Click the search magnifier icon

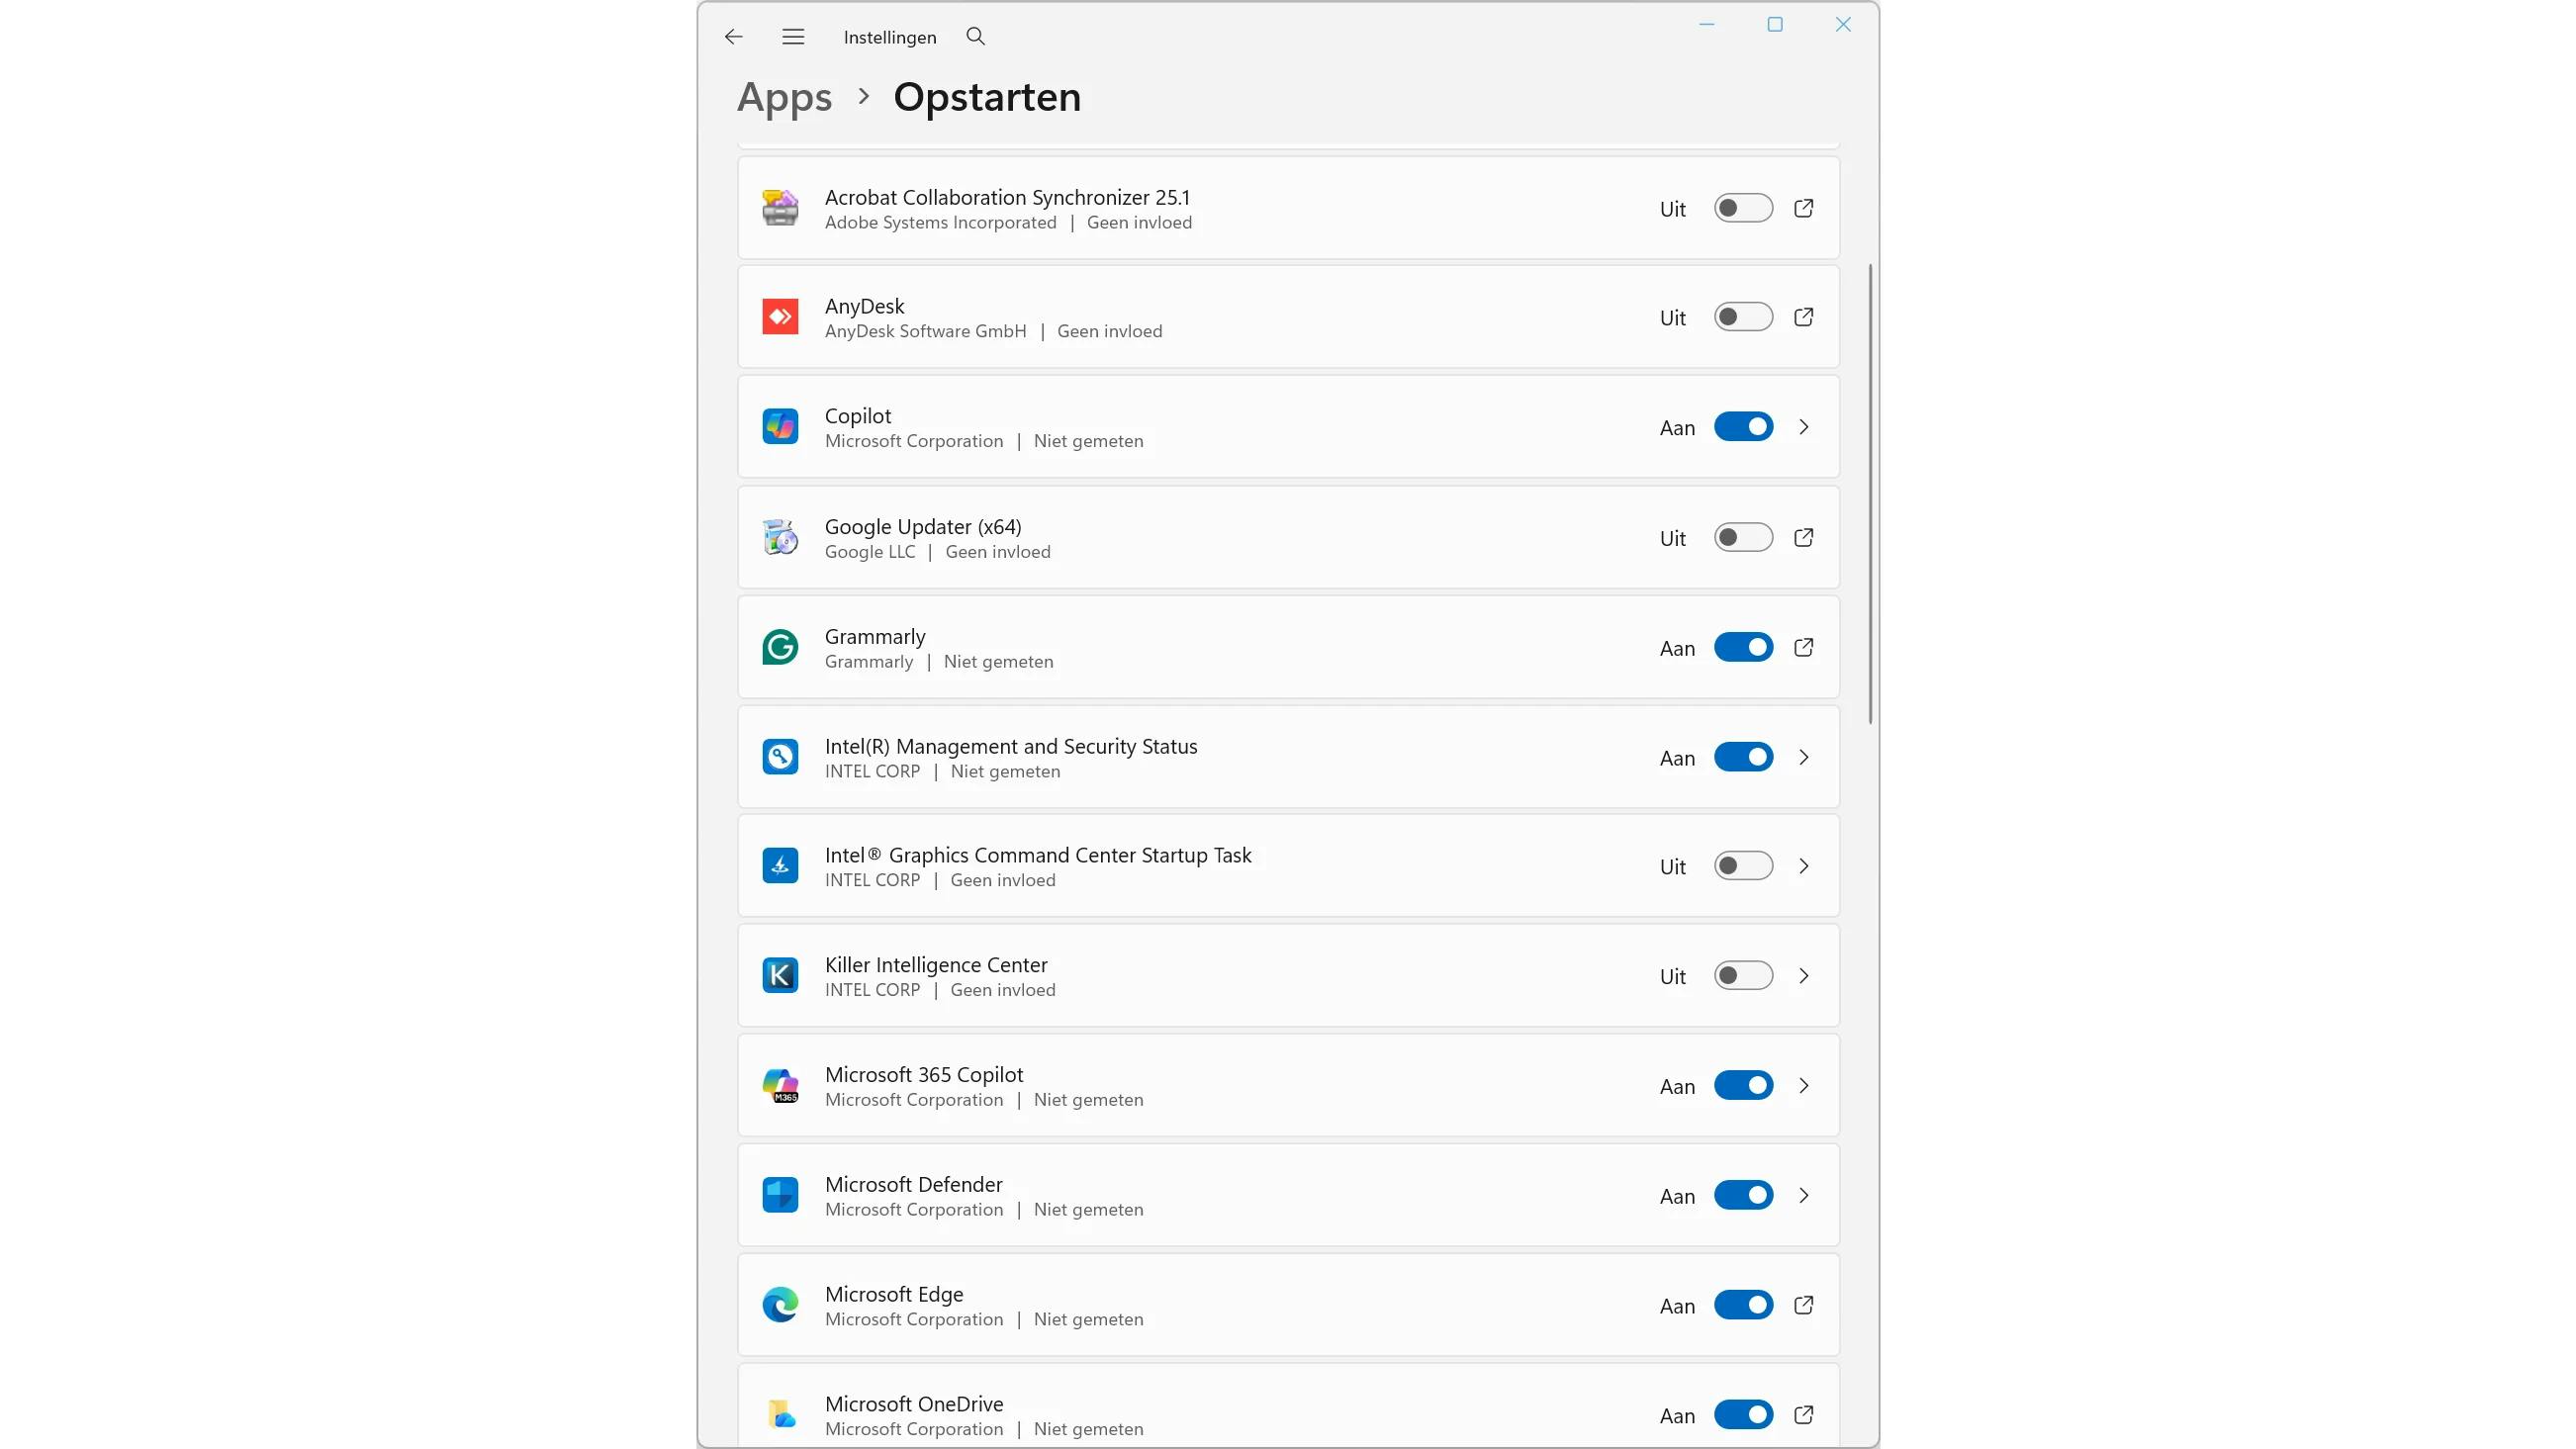[975, 37]
